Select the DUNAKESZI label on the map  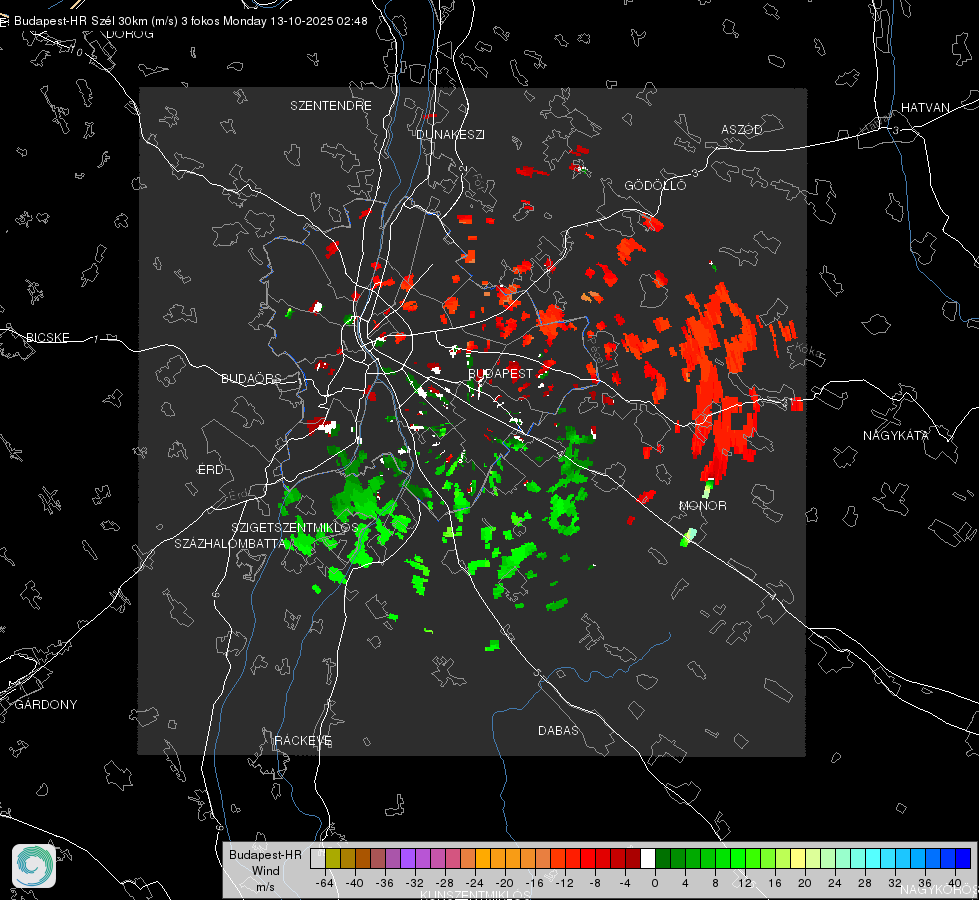(x=450, y=134)
